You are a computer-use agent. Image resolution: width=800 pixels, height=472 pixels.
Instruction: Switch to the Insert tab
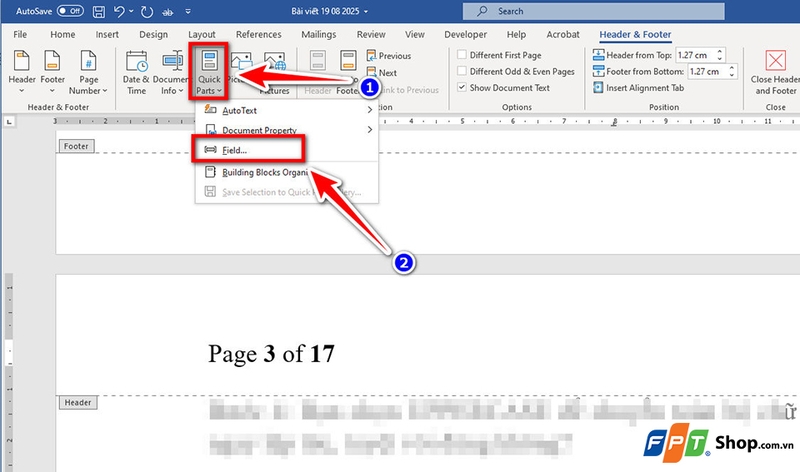(107, 34)
